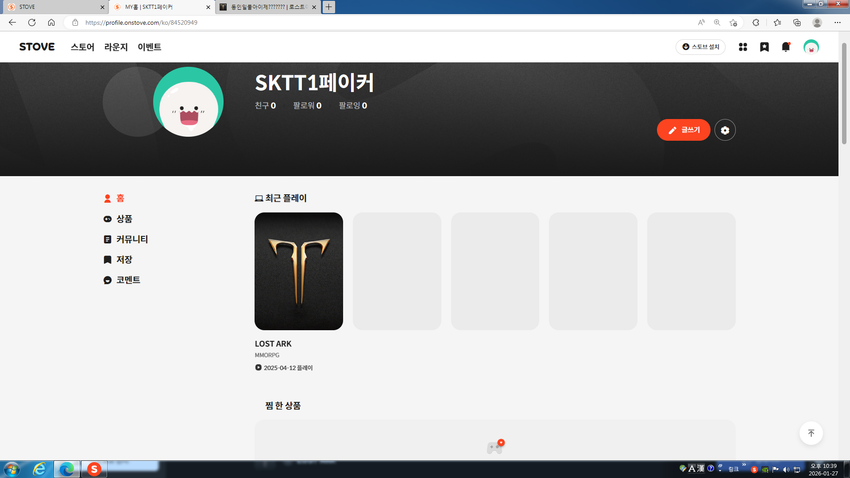Click the scroll-to-top arrow button
This screenshot has width=850, height=478.
[x=811, y=433]
